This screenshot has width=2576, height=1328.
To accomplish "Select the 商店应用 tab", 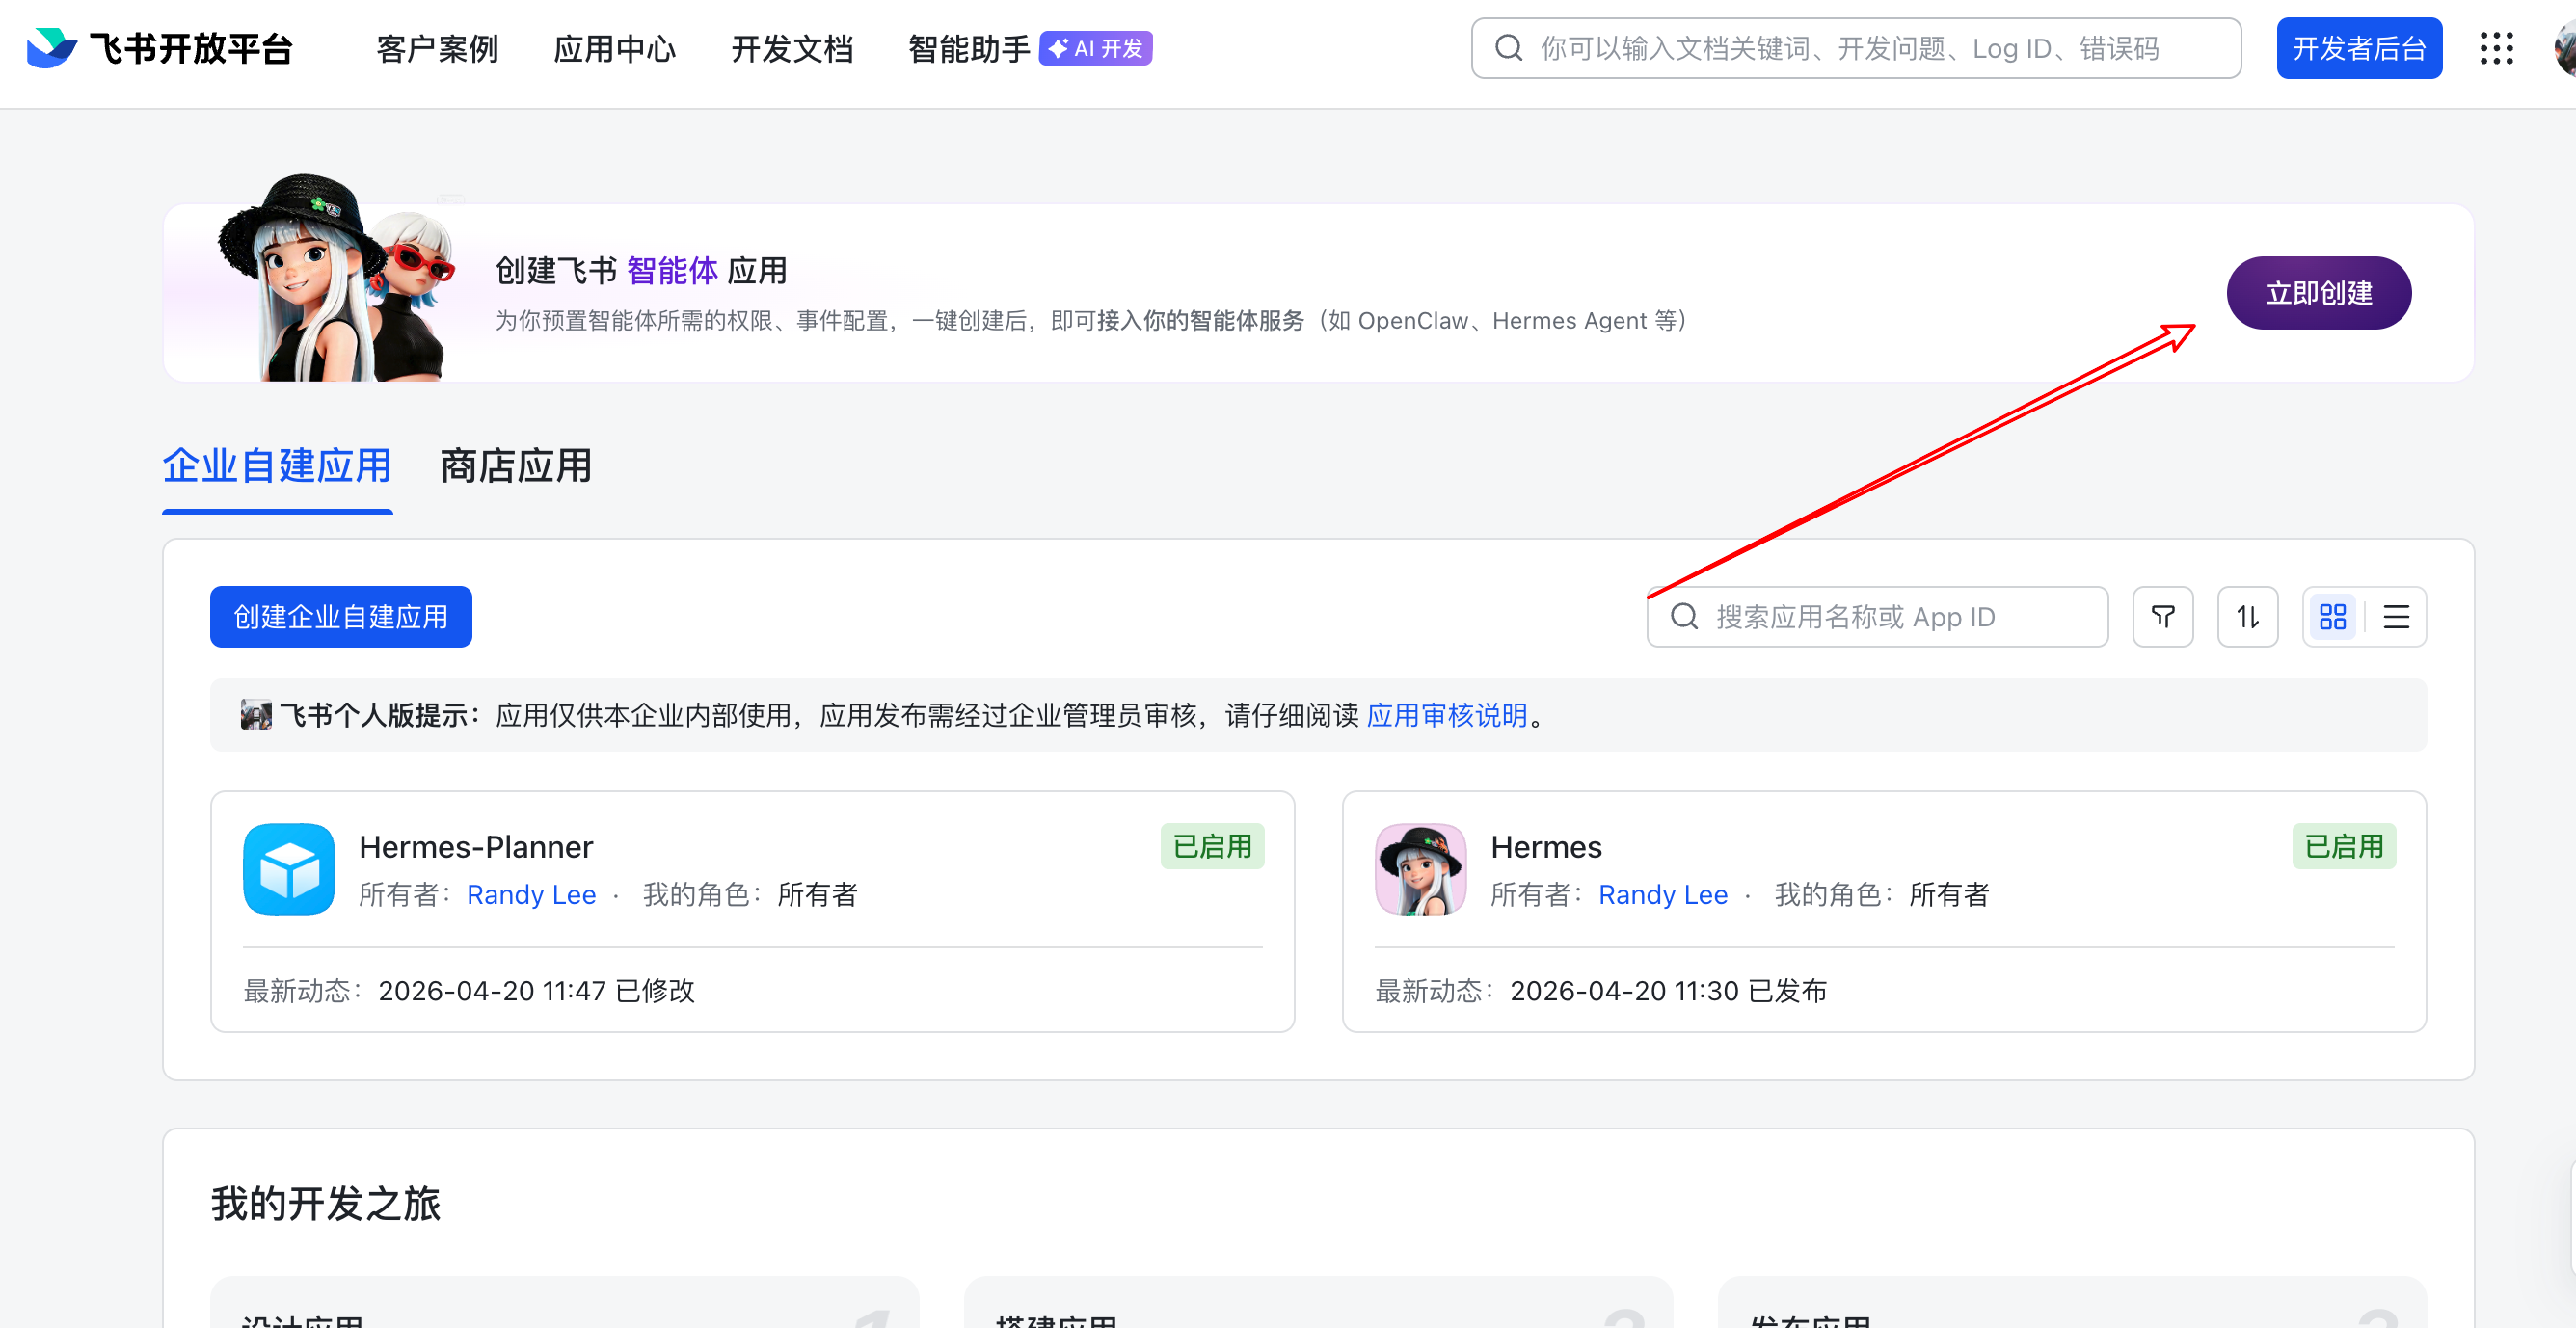I will point(516,466).
